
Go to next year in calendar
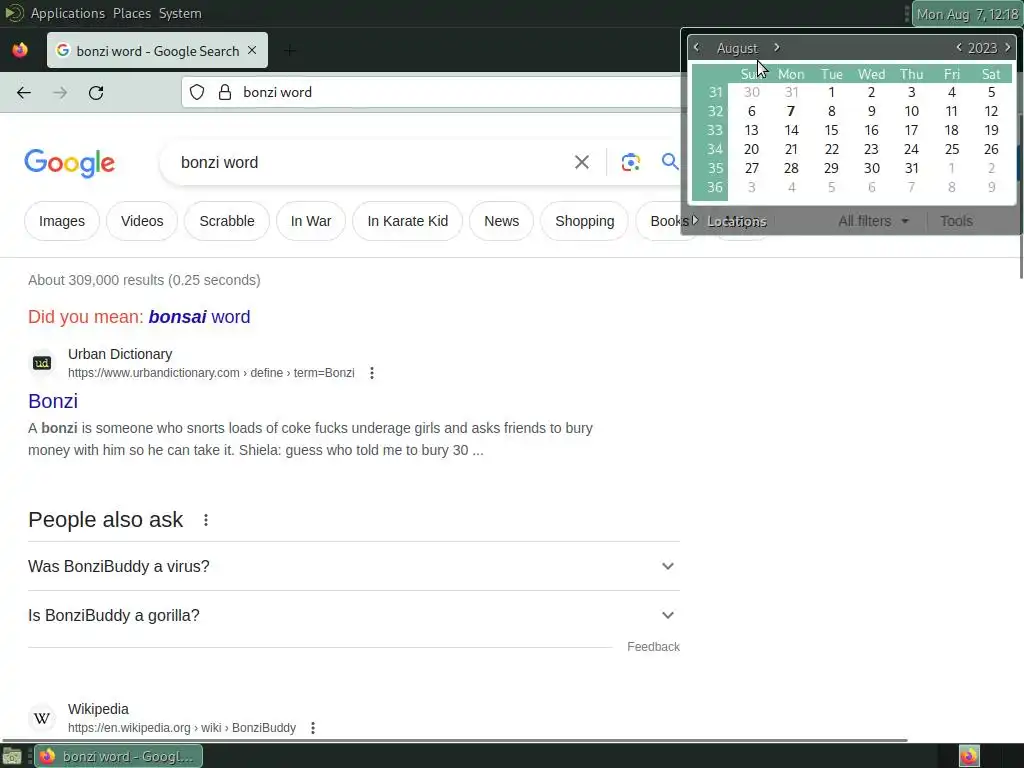coord(1008,48)
